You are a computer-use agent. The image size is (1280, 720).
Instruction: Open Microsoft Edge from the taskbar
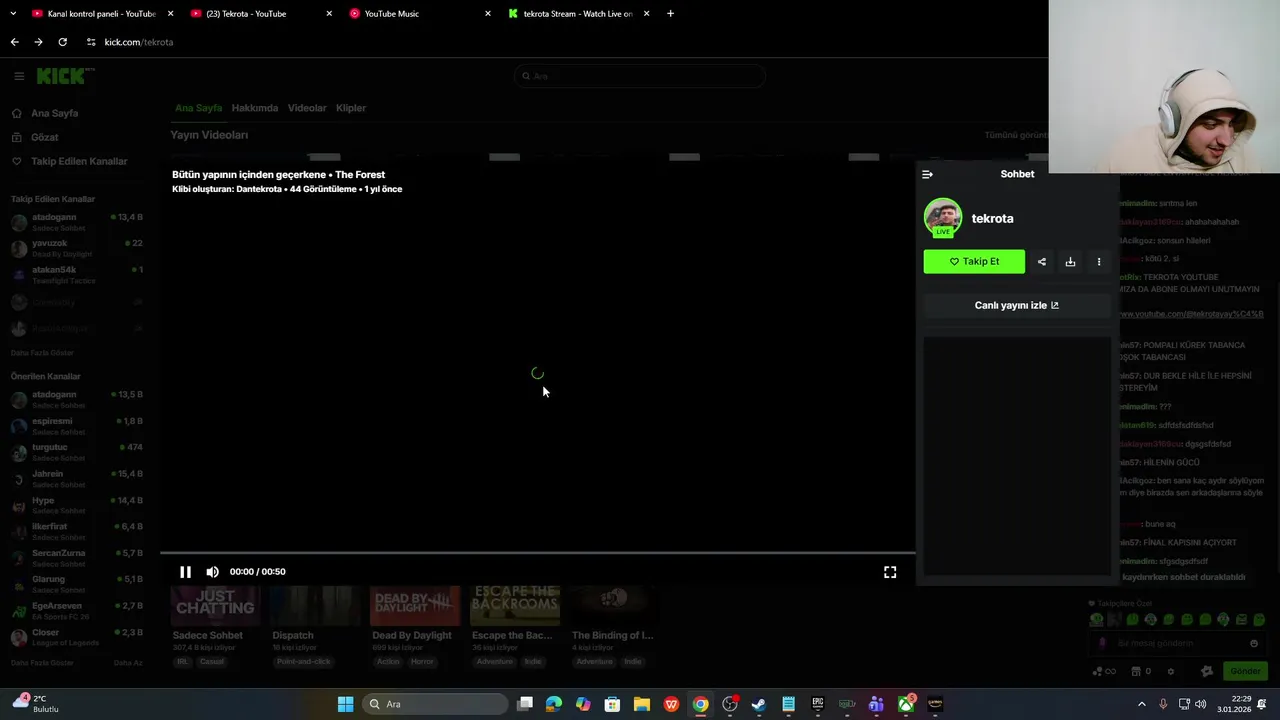(554, 704)
